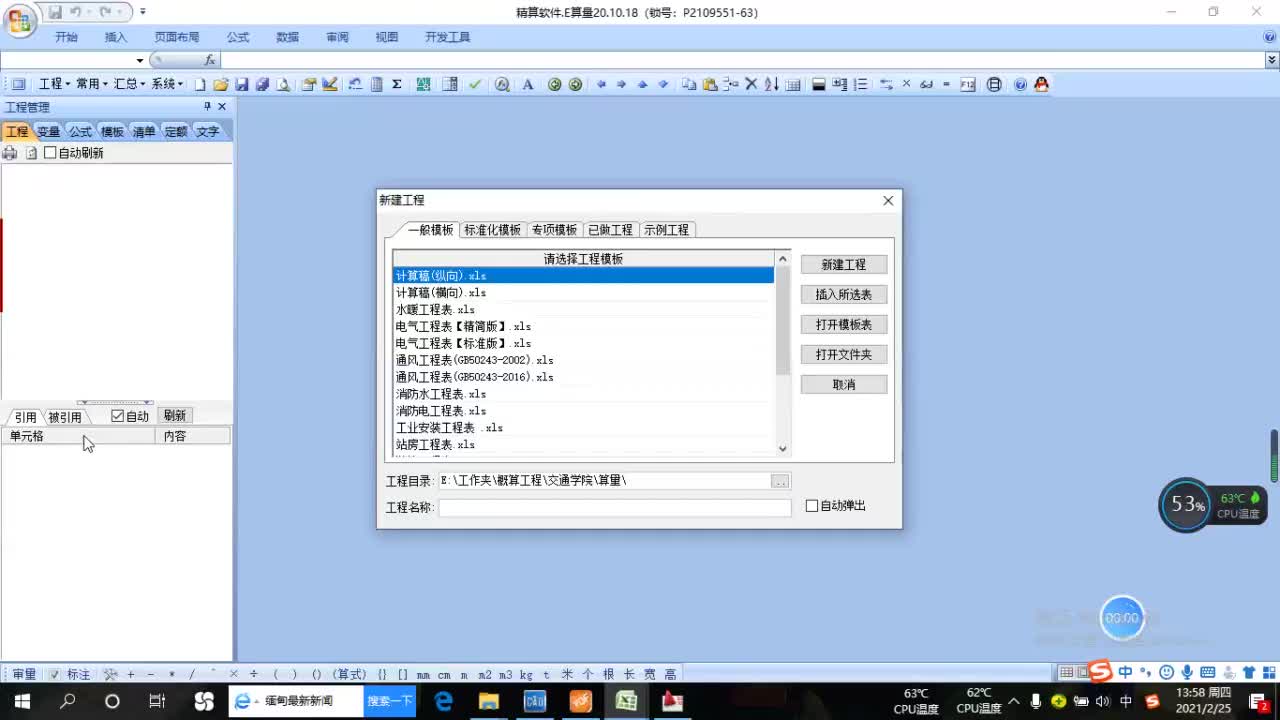
Task: Open the Edge browser from taskbar
Action: point(442,701)
